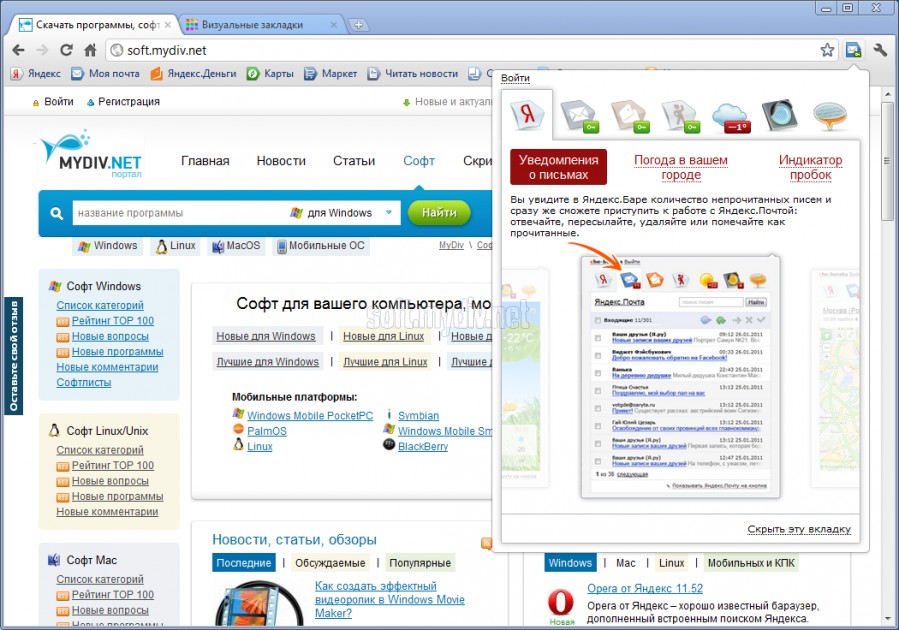899x630 pixels.
Task: Open the weather cloud icon in popup
Action: coord(730,116)
